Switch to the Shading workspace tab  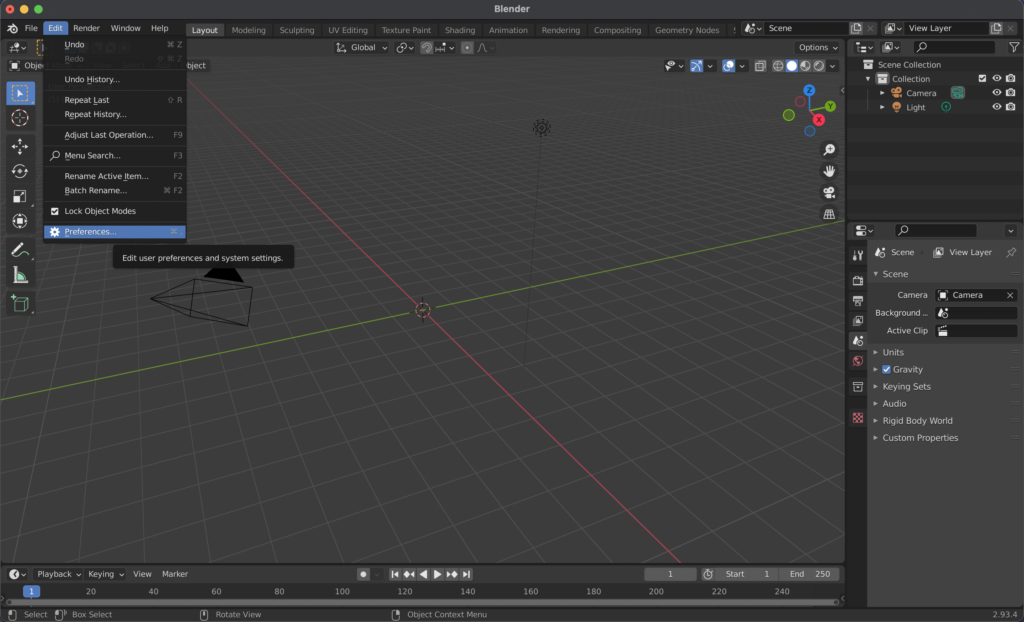tap(460, 30)
